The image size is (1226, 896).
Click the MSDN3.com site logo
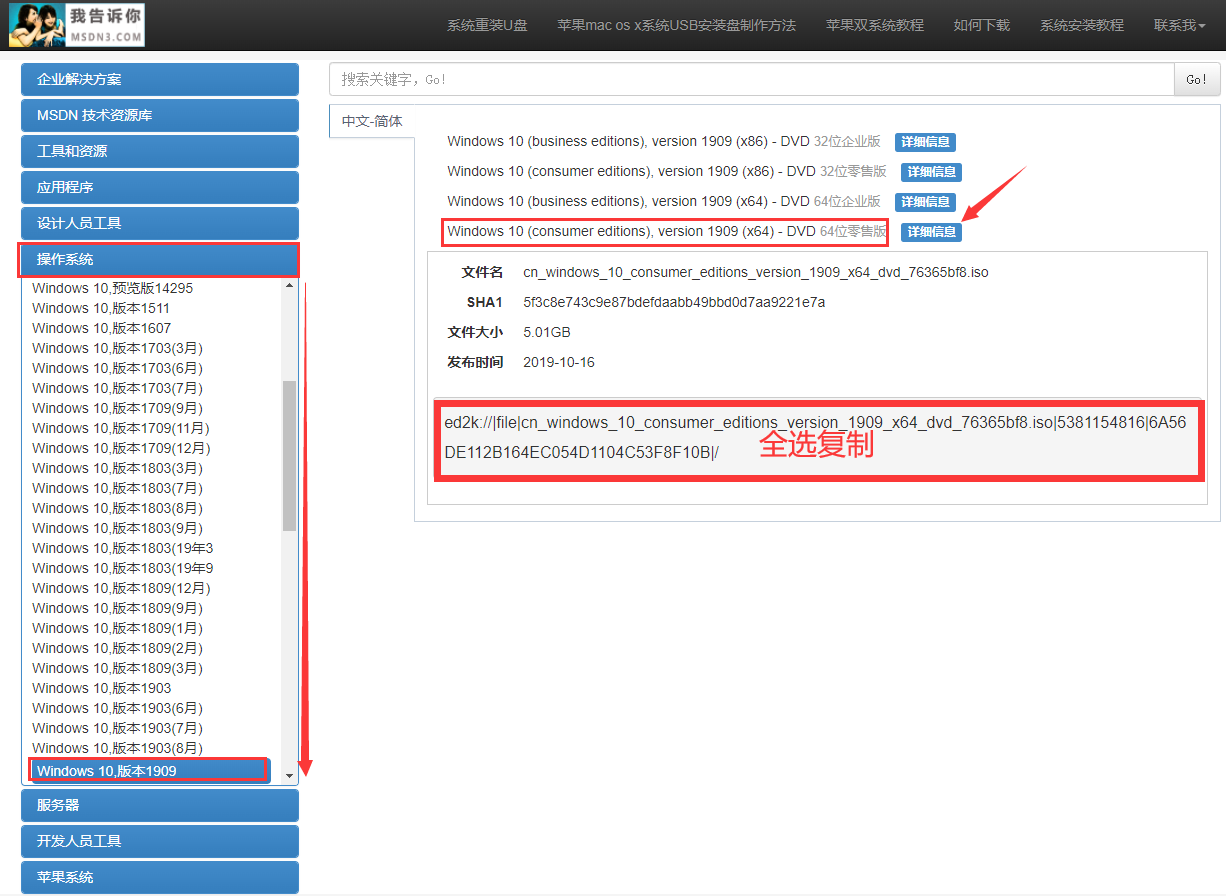pyautogui.click(x=76, y=25)
